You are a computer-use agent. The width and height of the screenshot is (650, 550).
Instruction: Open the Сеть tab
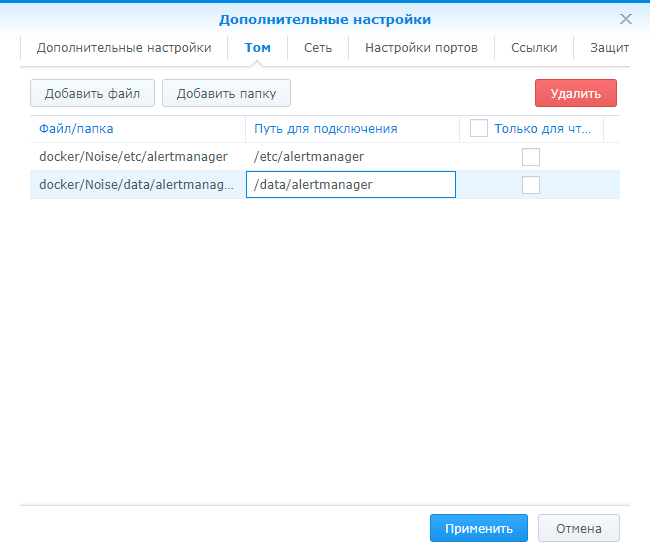318,48
